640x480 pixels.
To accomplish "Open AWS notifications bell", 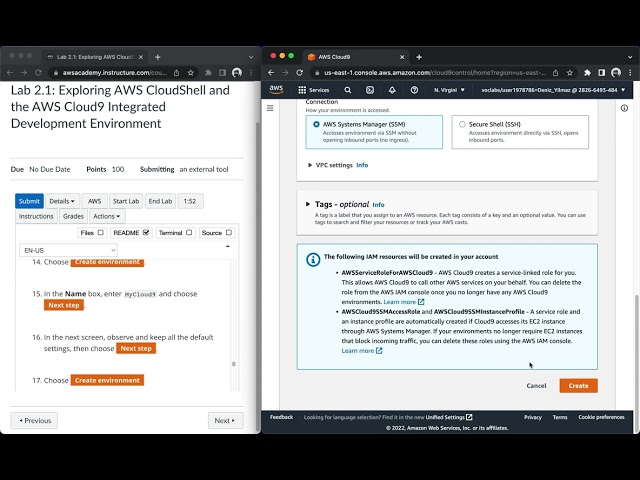I will click(392, 90).
